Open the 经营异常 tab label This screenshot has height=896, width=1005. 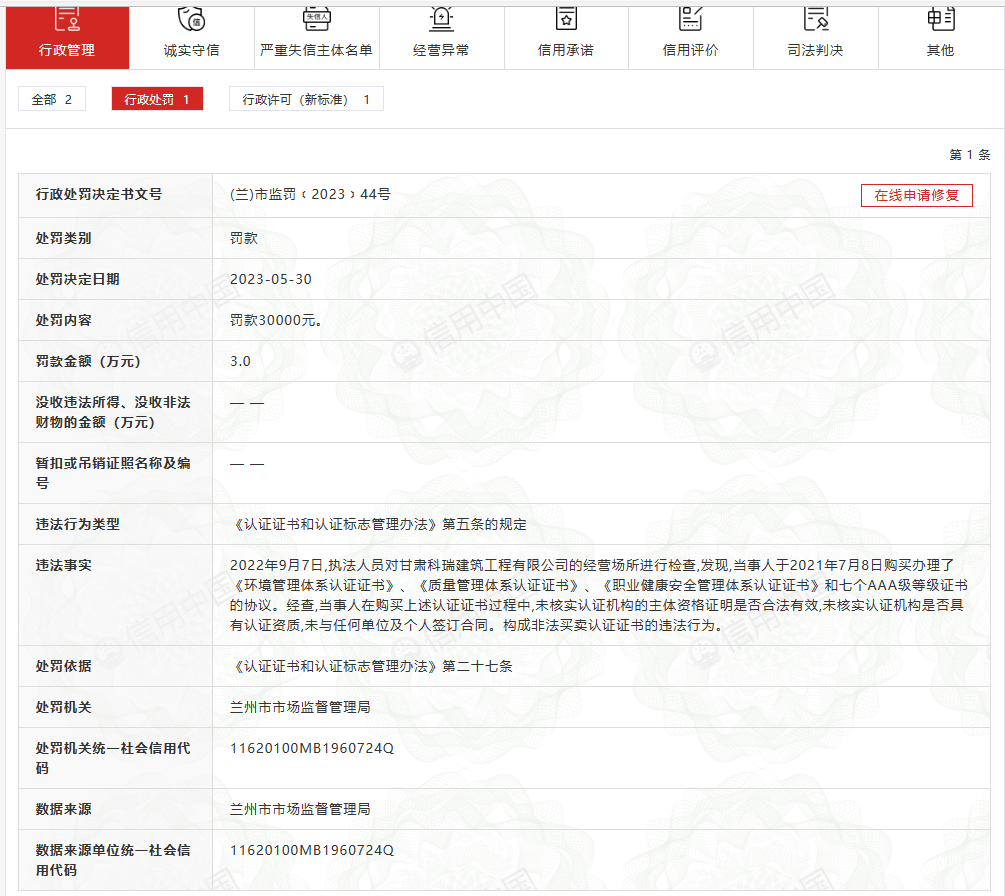(441, 50)
